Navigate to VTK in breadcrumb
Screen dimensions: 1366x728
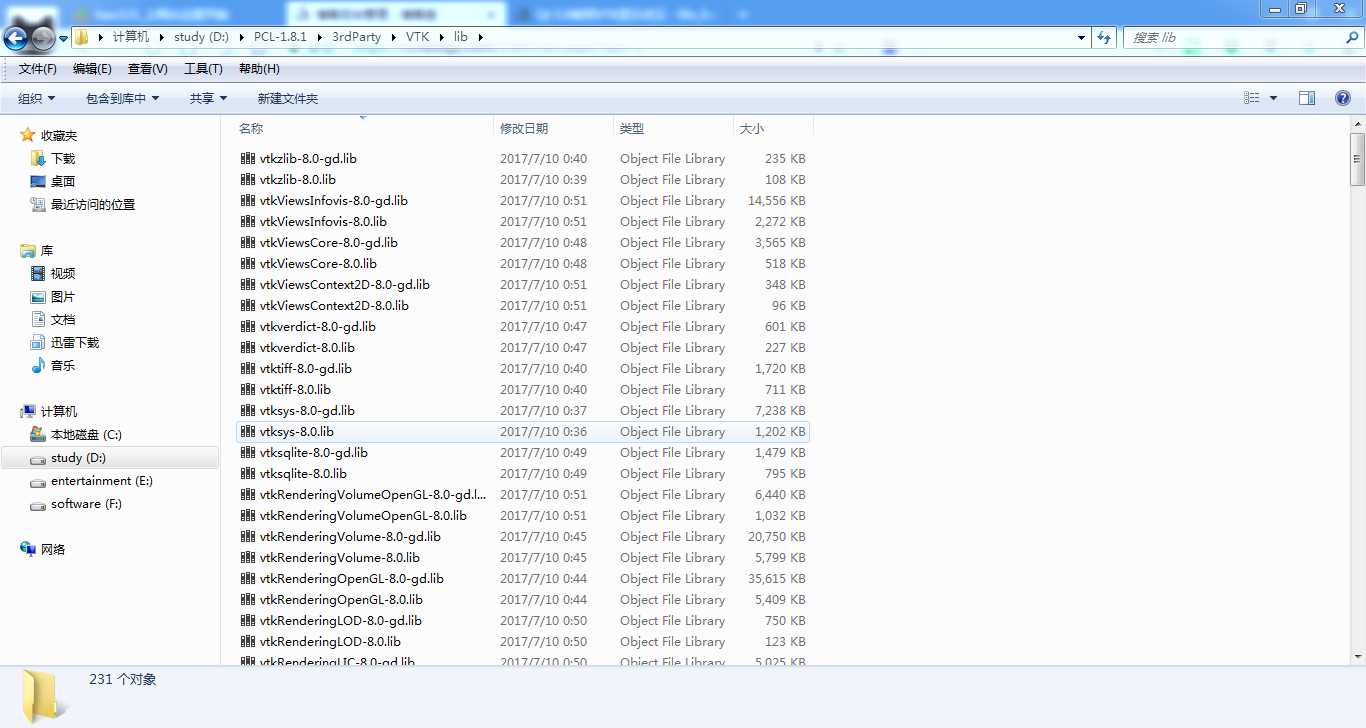point(418,37)
